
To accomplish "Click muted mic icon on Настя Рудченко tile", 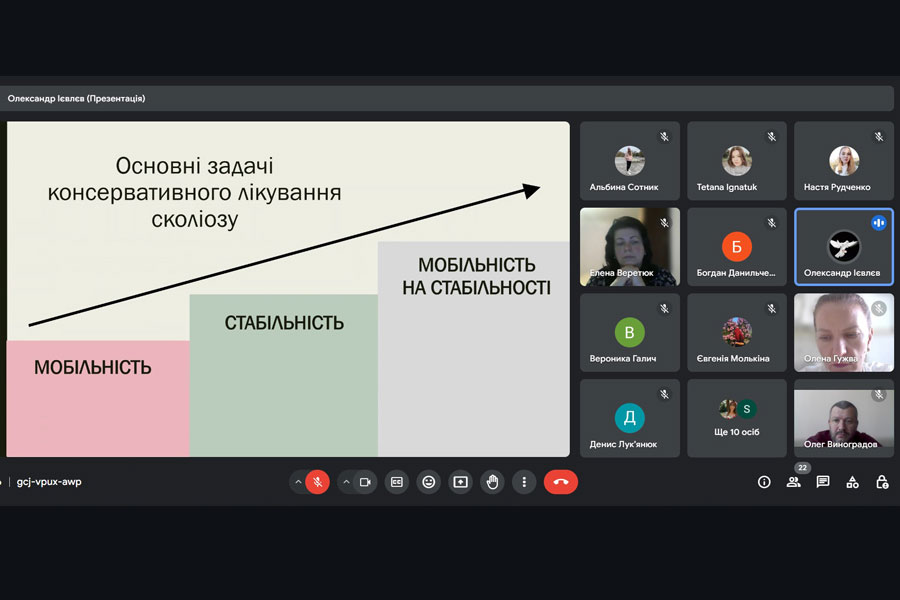I will (x=879, y=137).
